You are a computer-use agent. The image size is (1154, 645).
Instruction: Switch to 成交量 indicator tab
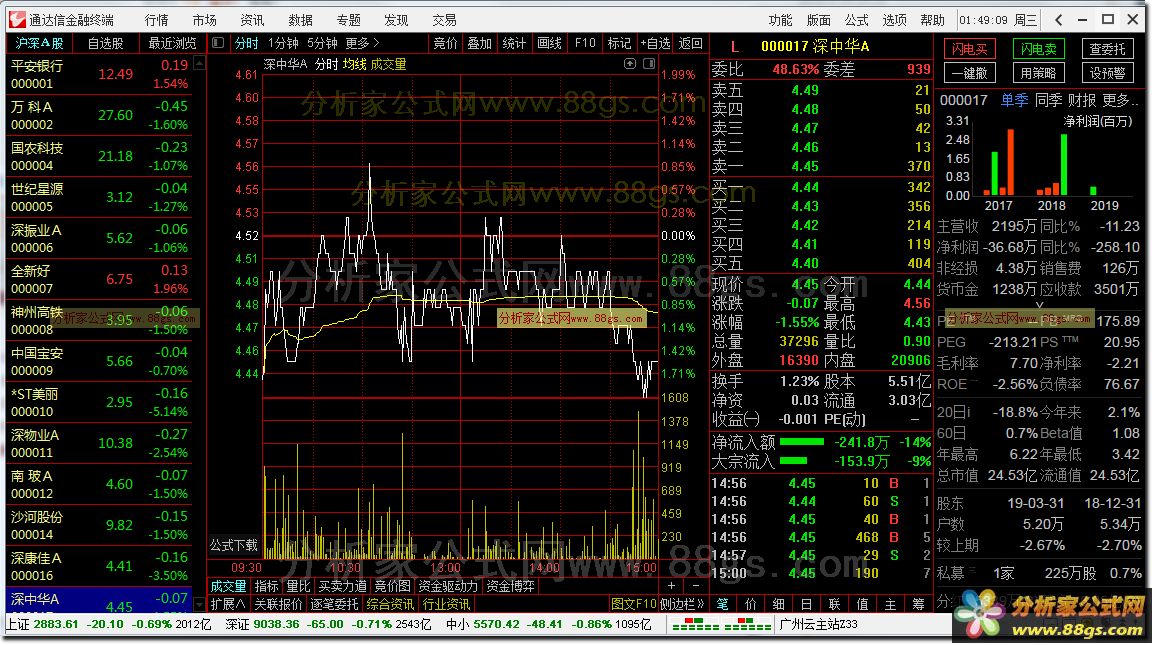[228, 586]
